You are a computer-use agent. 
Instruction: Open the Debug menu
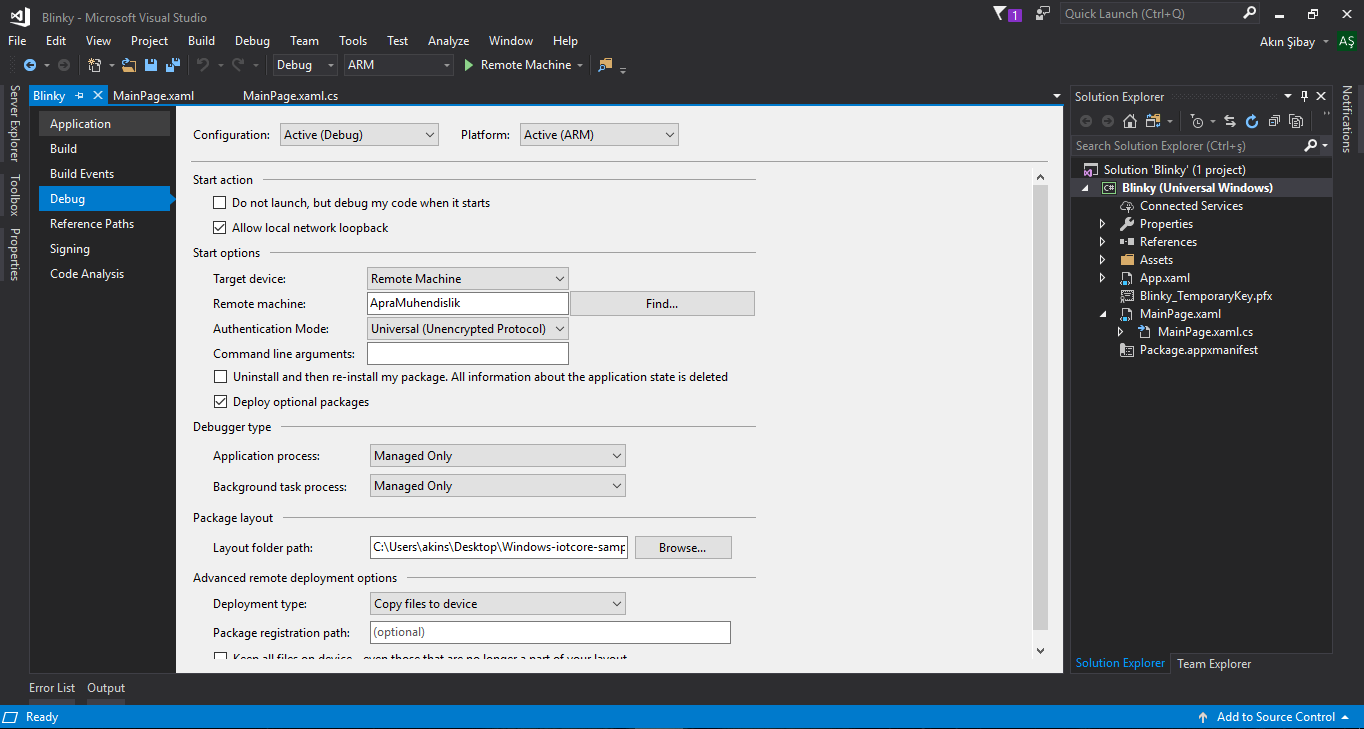click(x=252, y=41)
